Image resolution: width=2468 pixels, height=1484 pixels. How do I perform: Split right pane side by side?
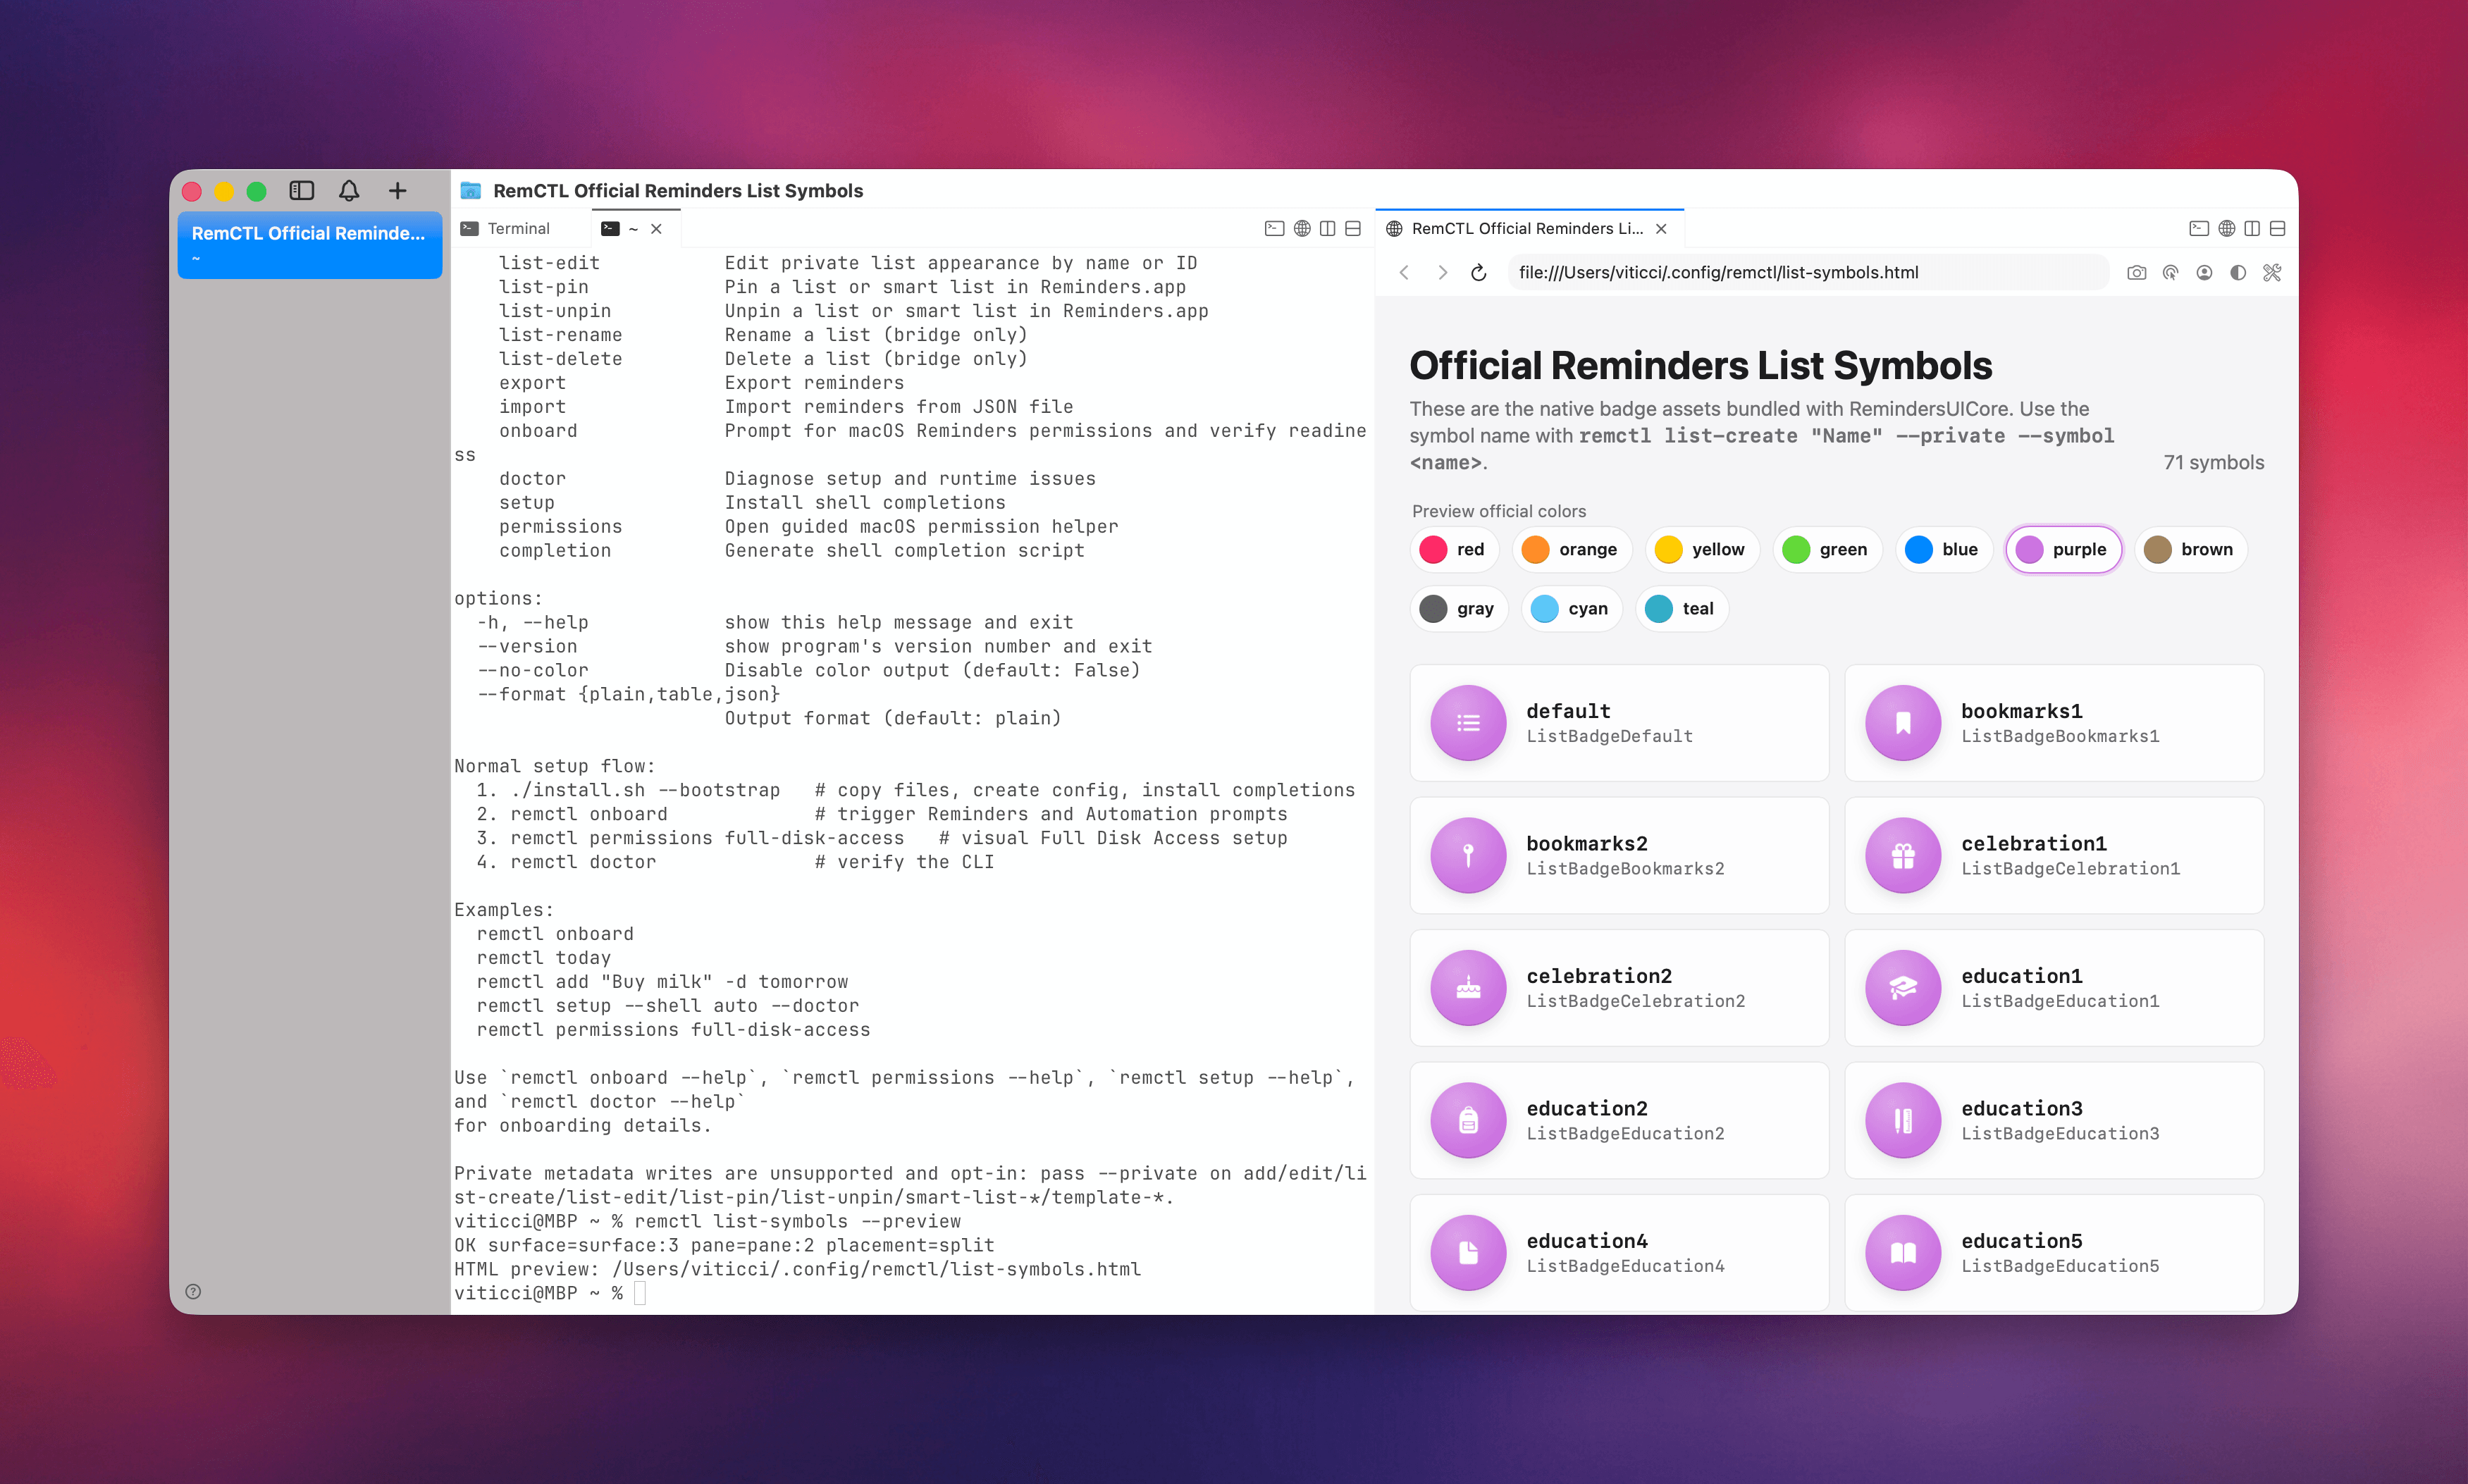2252,229
